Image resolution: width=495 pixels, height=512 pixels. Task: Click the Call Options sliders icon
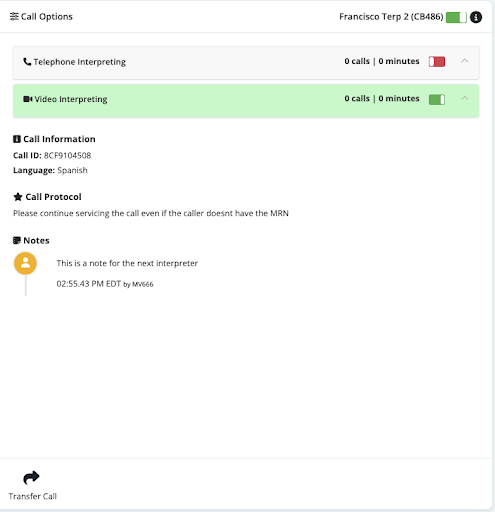[x=14, y=16]
